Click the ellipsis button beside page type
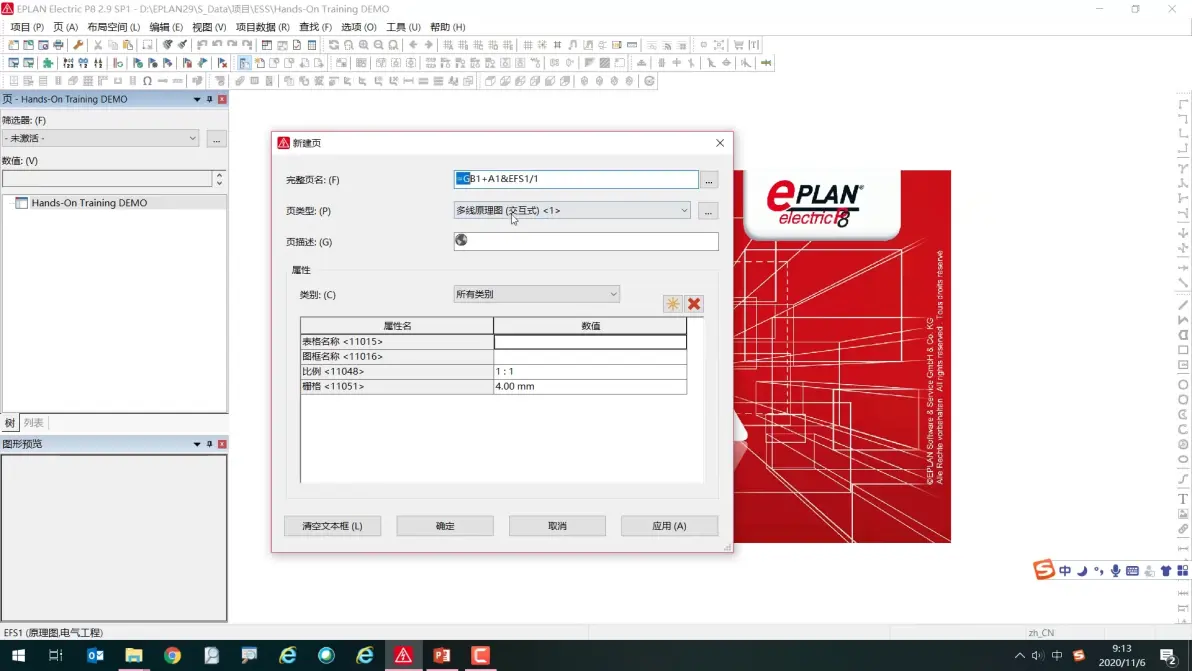The image size is (1192, 671). [x=708, y=211]
